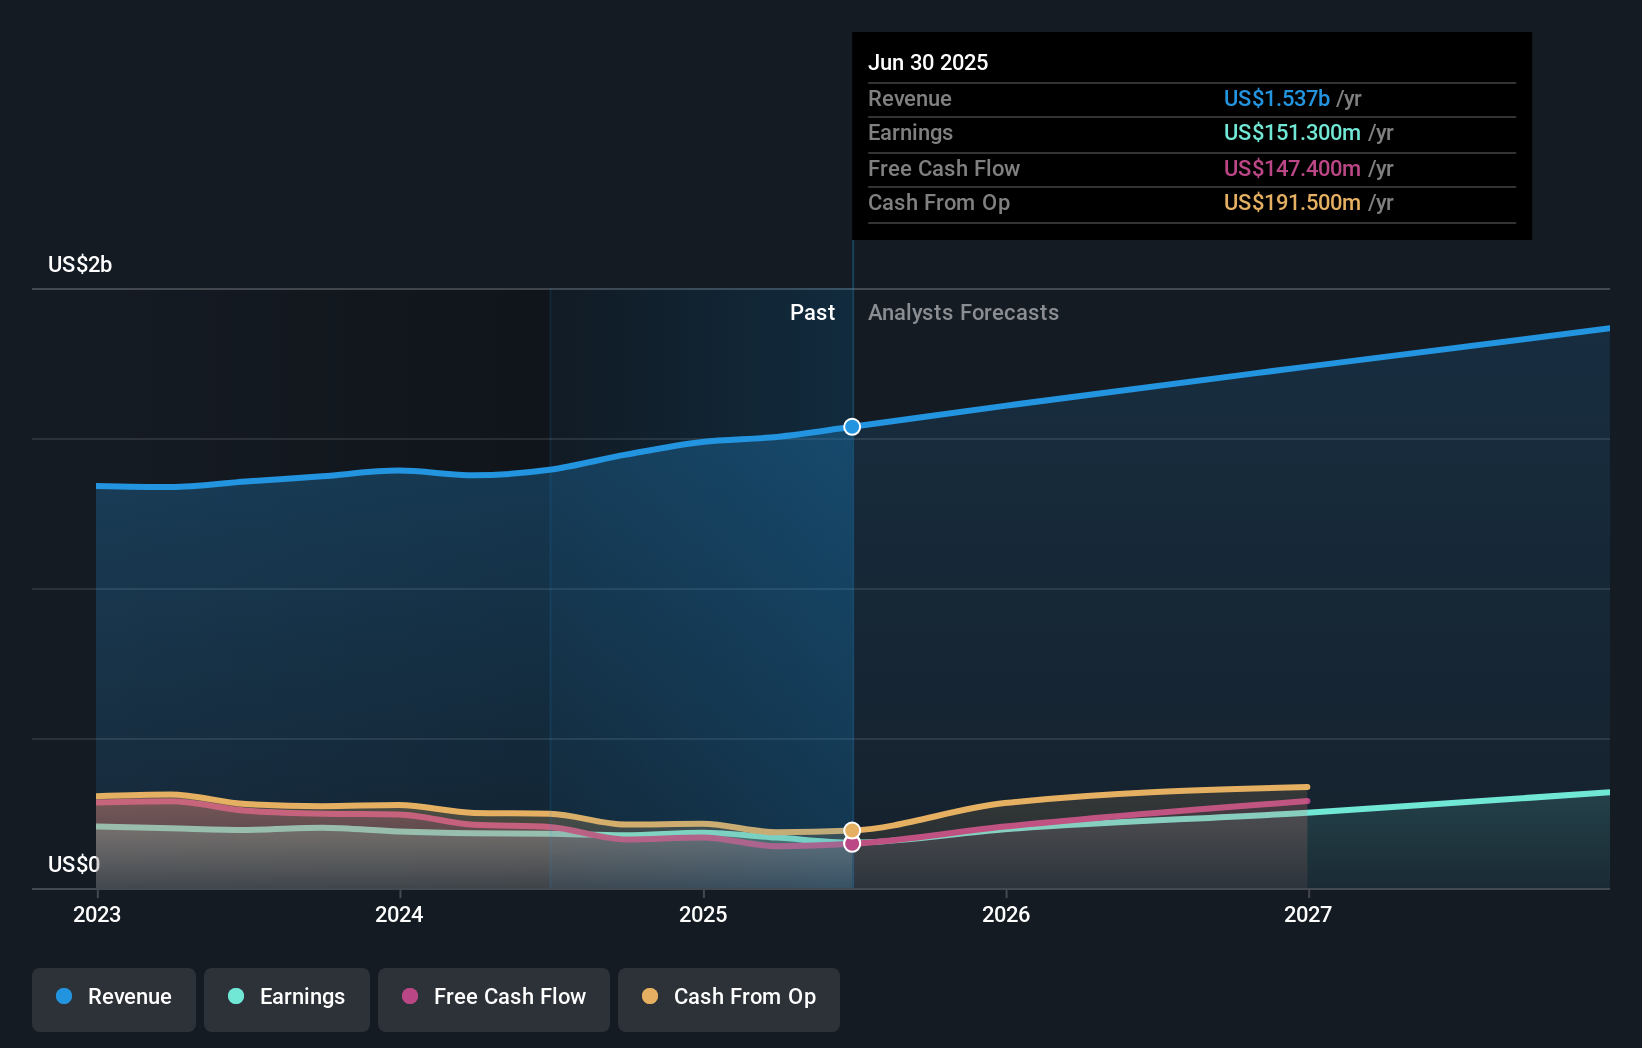The height and width of the screenshot is (1048, 1642).
Task: Expand the Jun 30 2025 tooltip details
Action: pyautogui.click(x=928, y=62)
